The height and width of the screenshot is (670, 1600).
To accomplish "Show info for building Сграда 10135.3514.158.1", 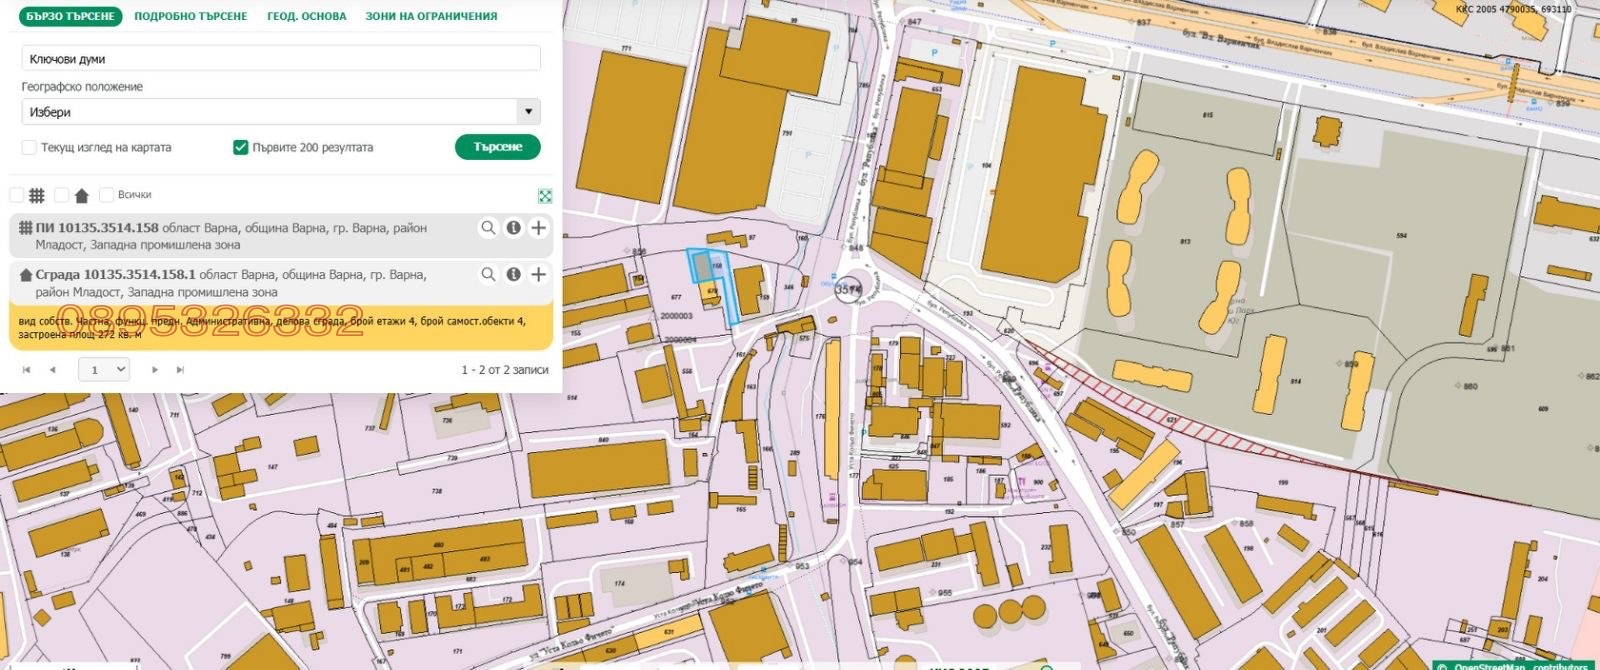I will point(513,274).
